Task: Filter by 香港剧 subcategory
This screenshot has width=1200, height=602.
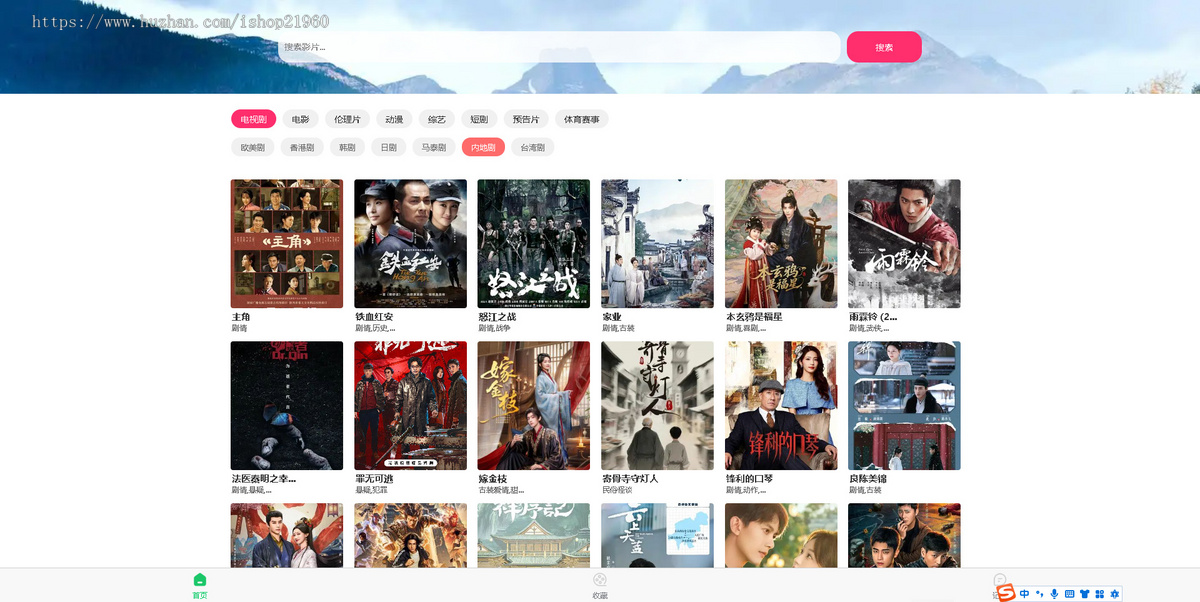Action: tap(301, 147)
